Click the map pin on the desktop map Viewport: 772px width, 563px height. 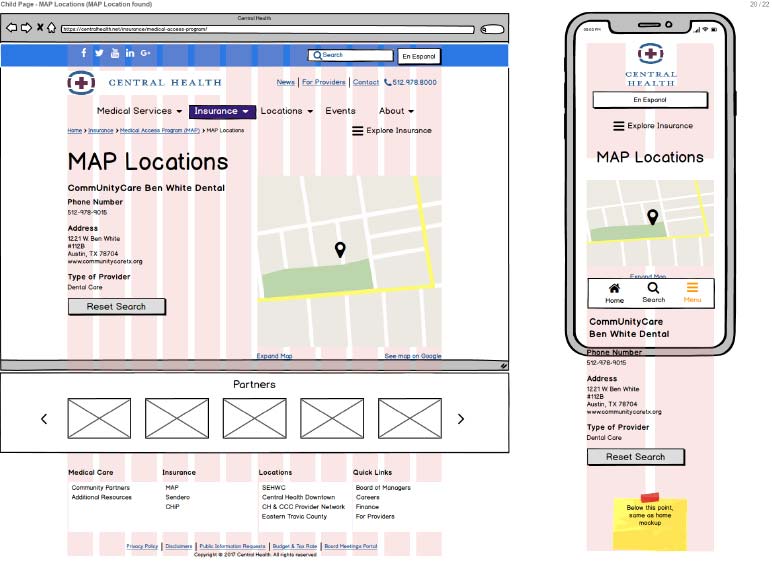[340, 250]
